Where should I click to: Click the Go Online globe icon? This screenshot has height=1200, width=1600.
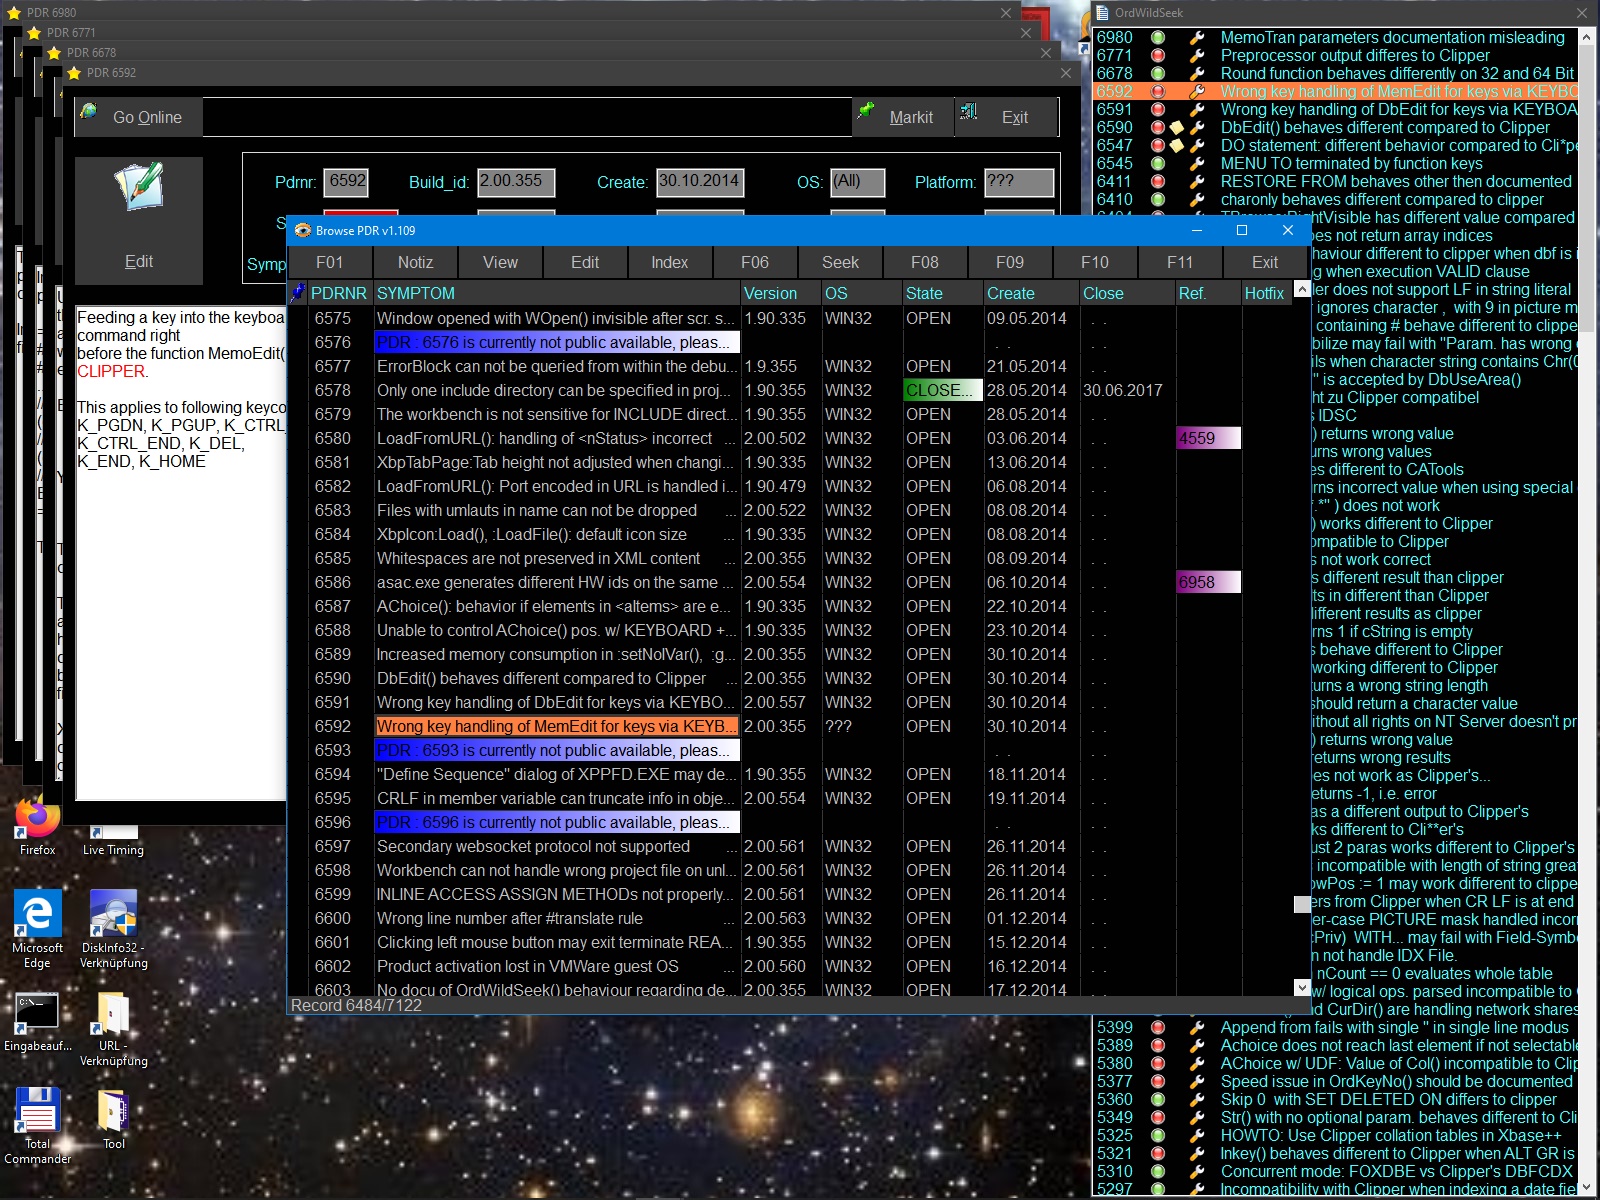[89, 112]
